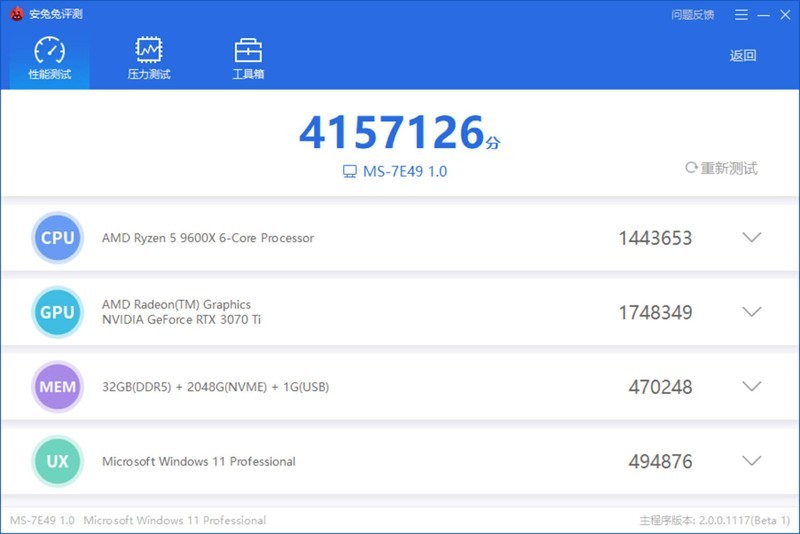Click the AnTuTu app logo icon
Image resolution: width=800 pixels, height=534 pixels.
tap(17, 14)
